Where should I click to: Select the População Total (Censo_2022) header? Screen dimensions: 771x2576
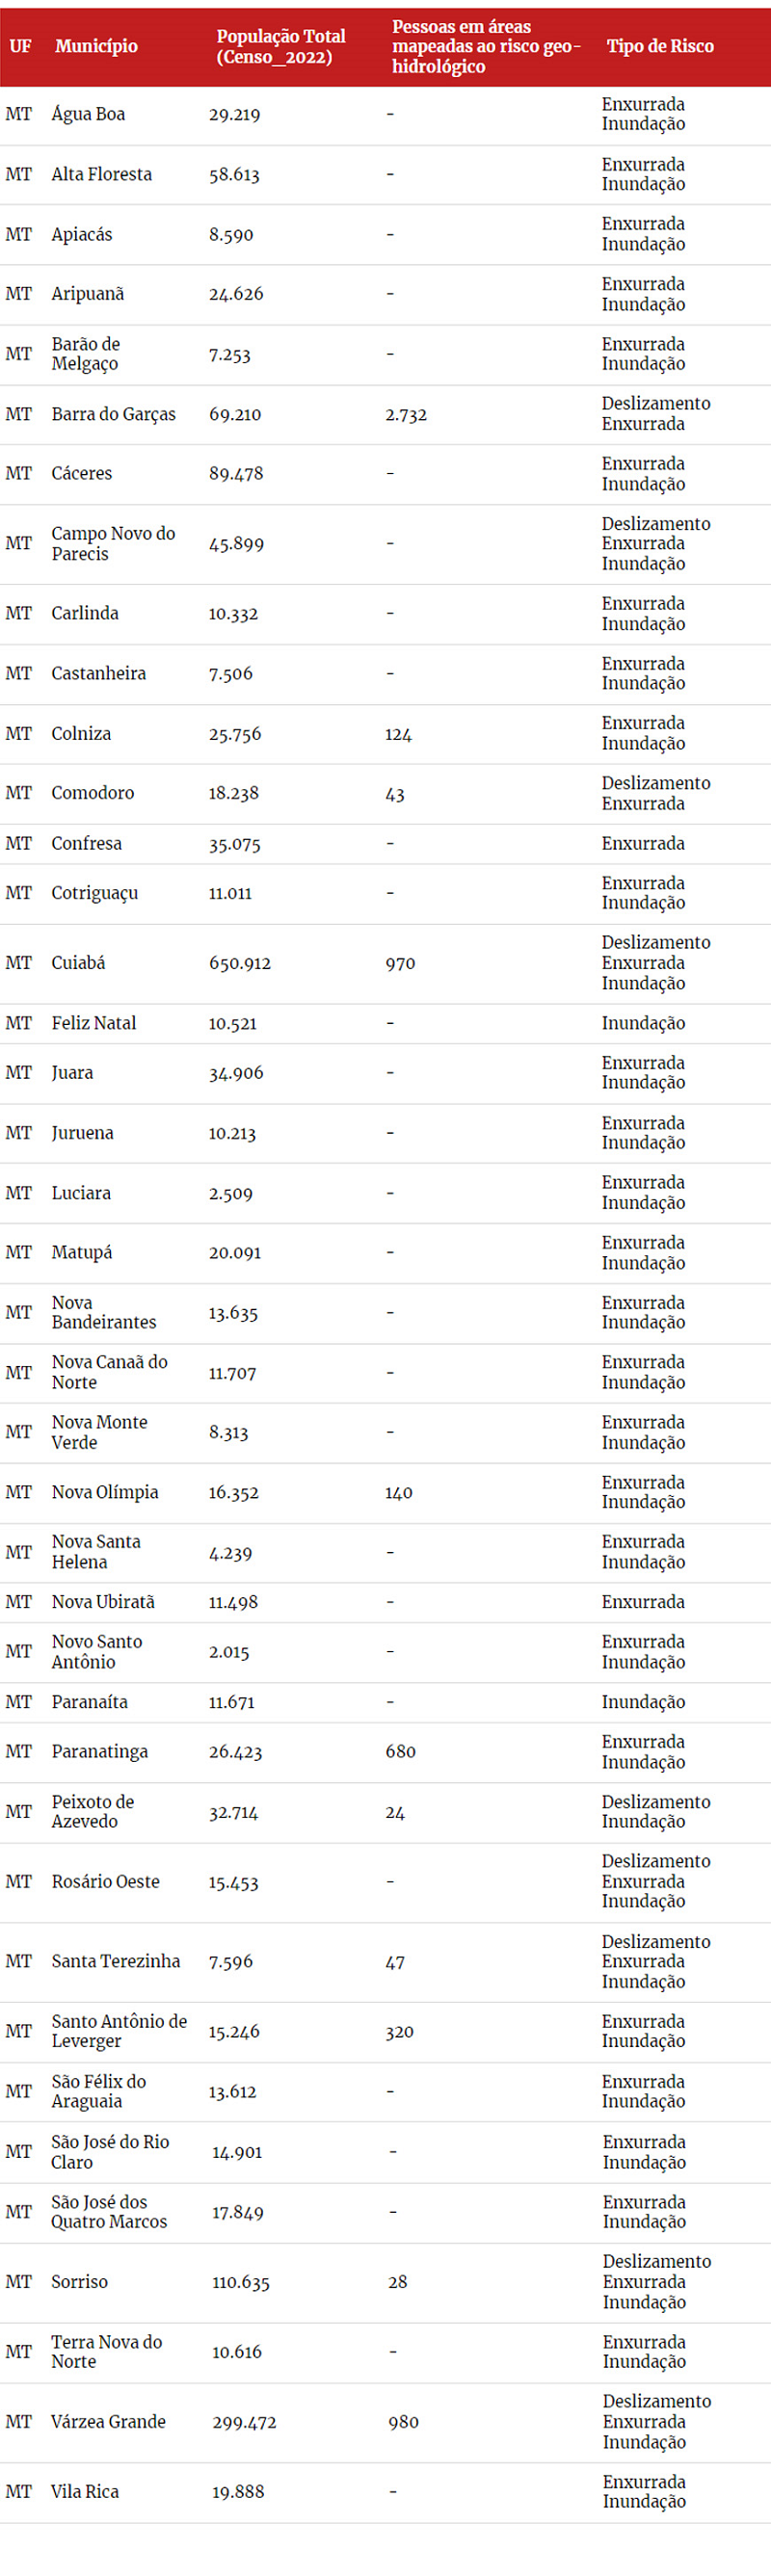click(x=281, y=46)
